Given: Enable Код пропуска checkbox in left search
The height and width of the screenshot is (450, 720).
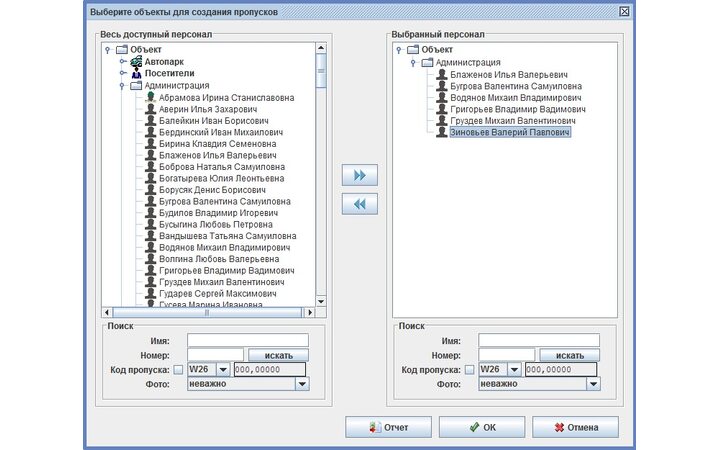Looking at the screenshot, I should pyautogui.click(x=178, y=369).
